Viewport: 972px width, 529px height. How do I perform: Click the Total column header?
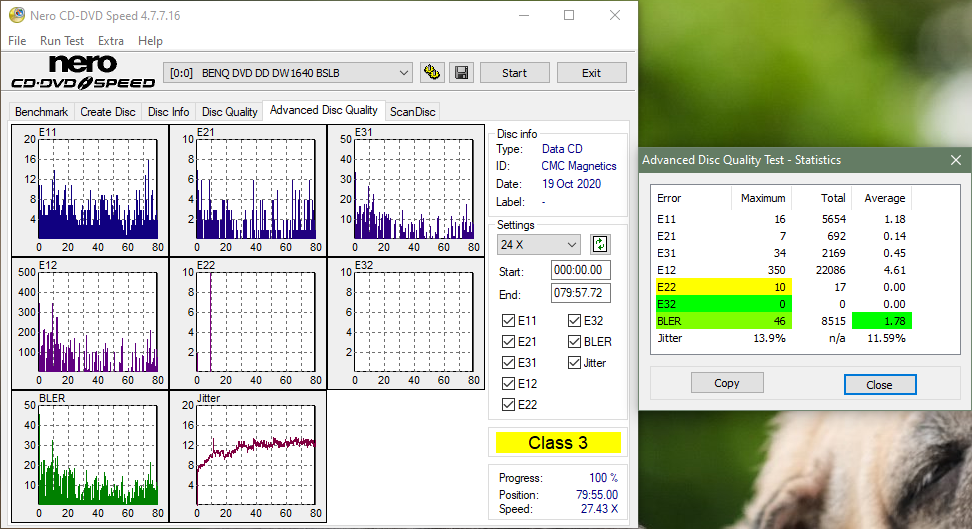pyautogui.click(x=833, y=198)
